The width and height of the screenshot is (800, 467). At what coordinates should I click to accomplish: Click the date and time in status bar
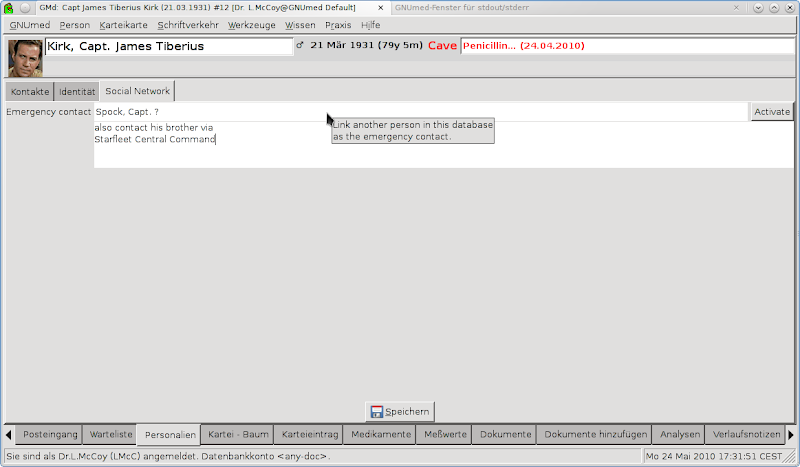pyautogui.click(x=714, y=456)
